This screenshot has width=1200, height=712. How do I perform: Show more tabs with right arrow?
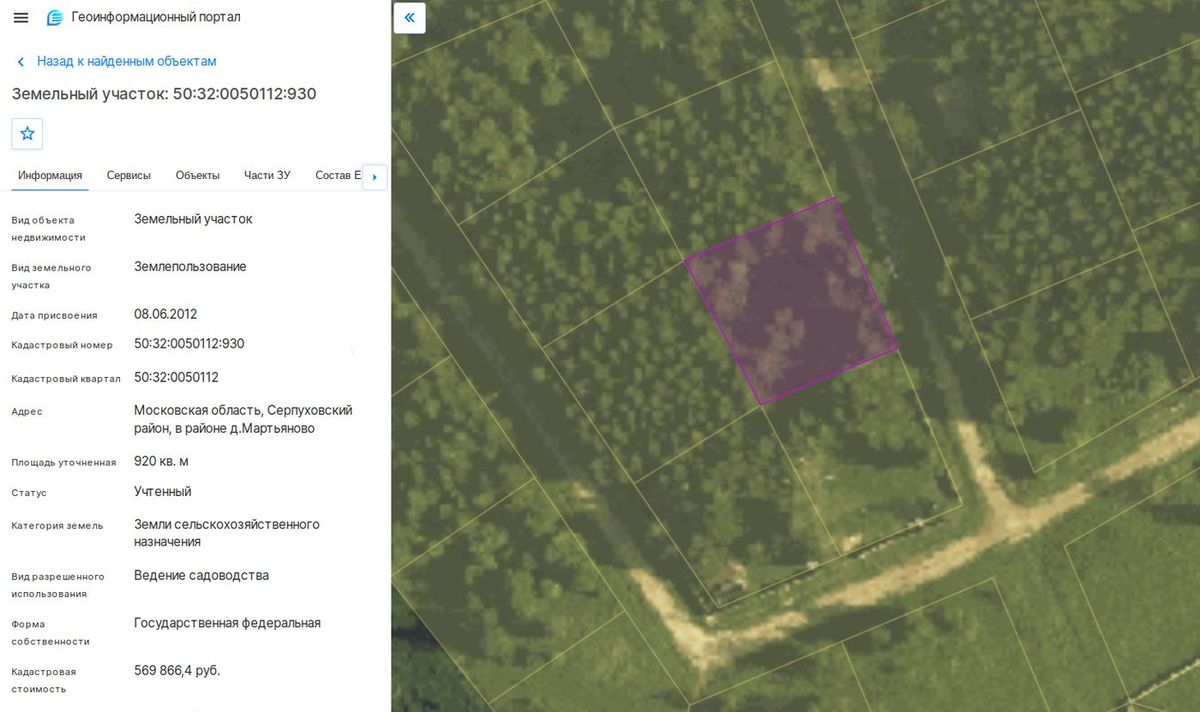[374, 177]
